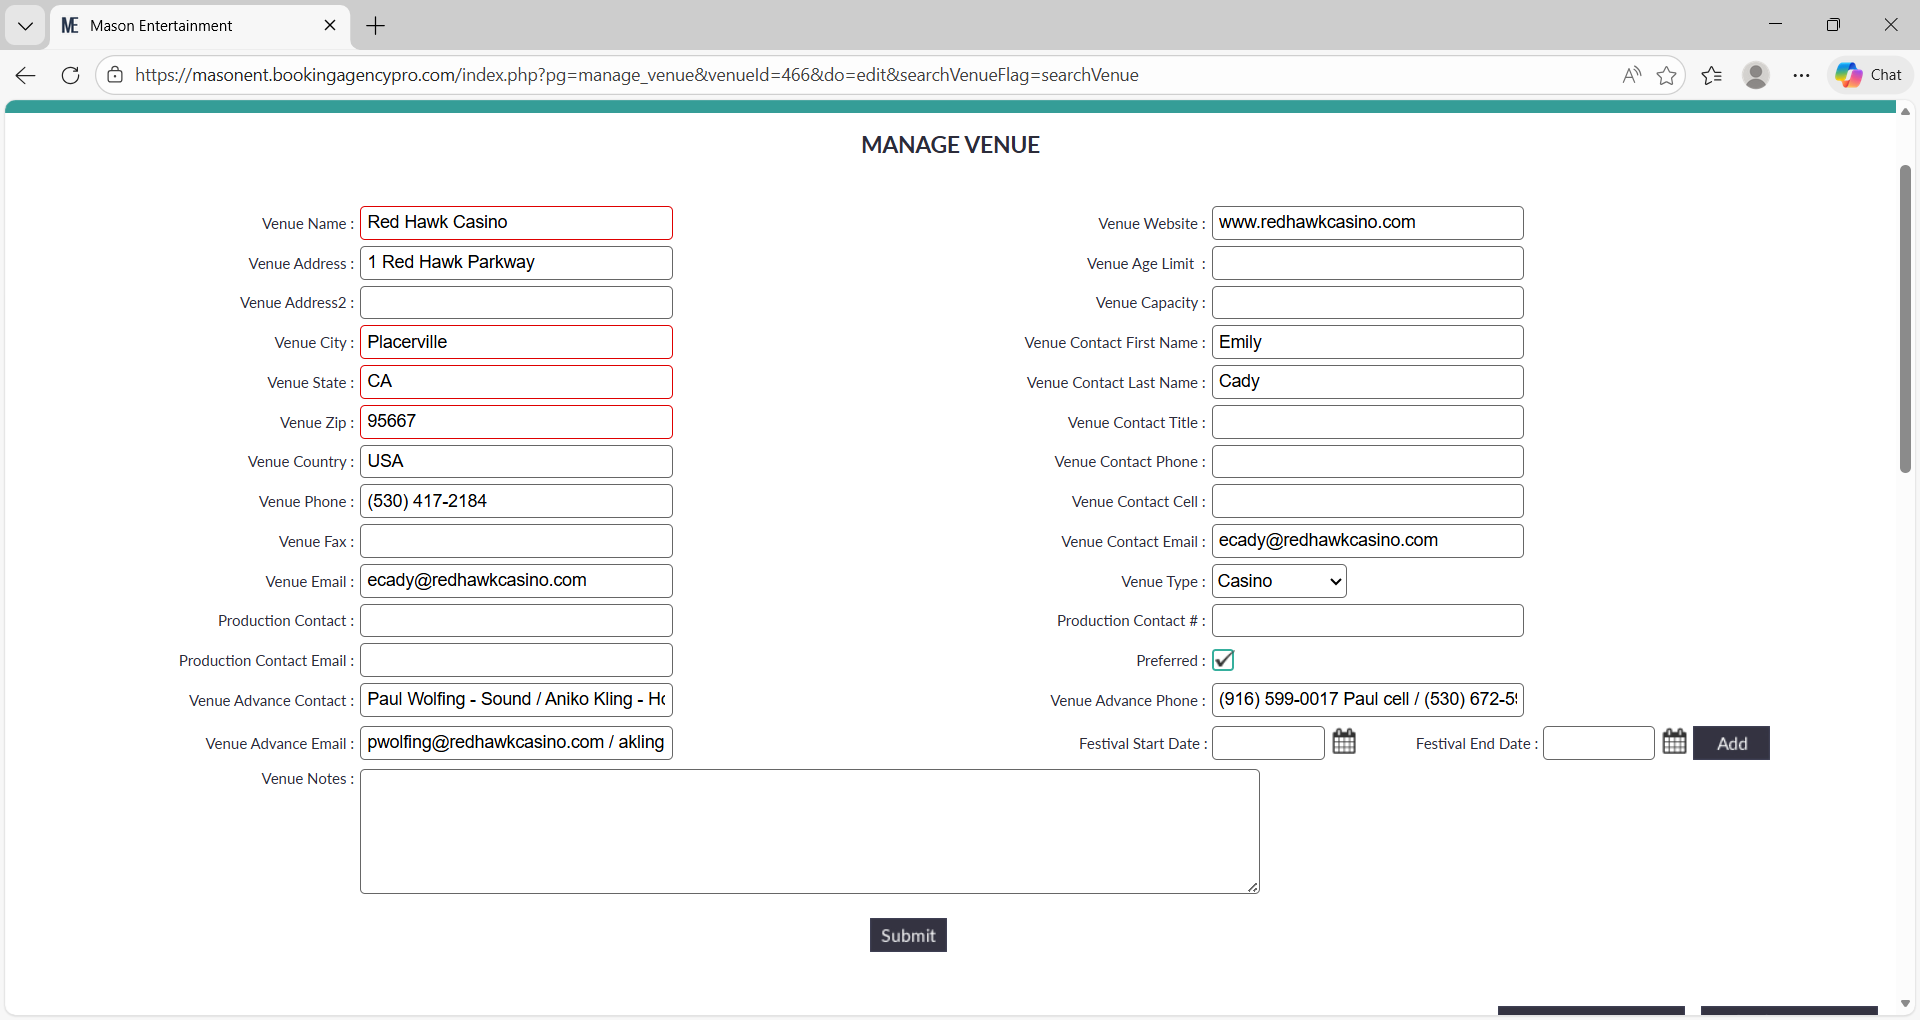Open the Favorites list dropdown

coord(1712,74)
